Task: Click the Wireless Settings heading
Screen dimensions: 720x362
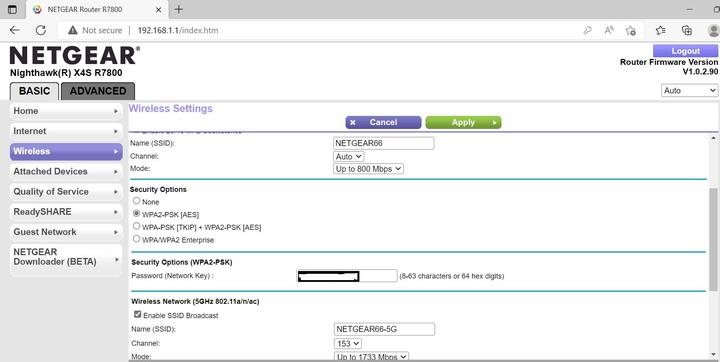Action: point(171,109)
